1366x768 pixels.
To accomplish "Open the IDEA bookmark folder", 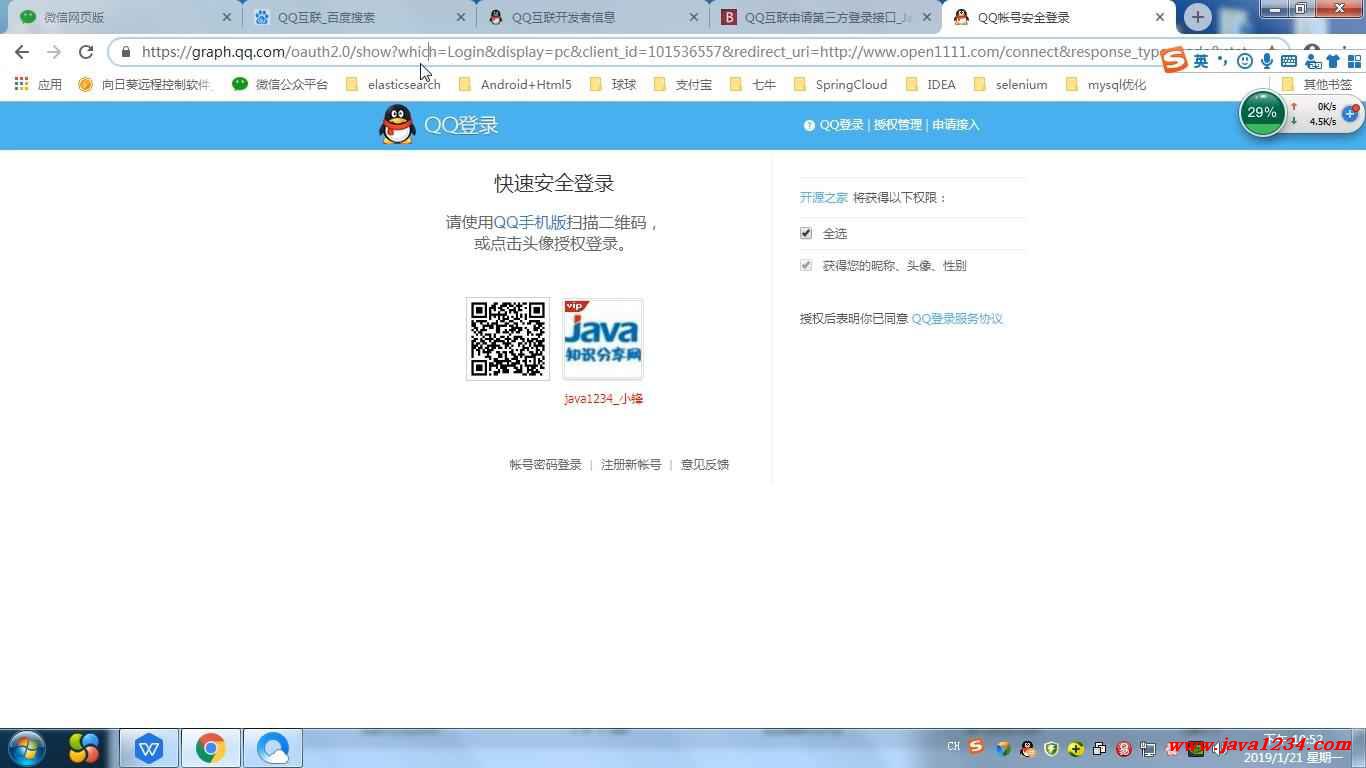I will coord(930,85).
